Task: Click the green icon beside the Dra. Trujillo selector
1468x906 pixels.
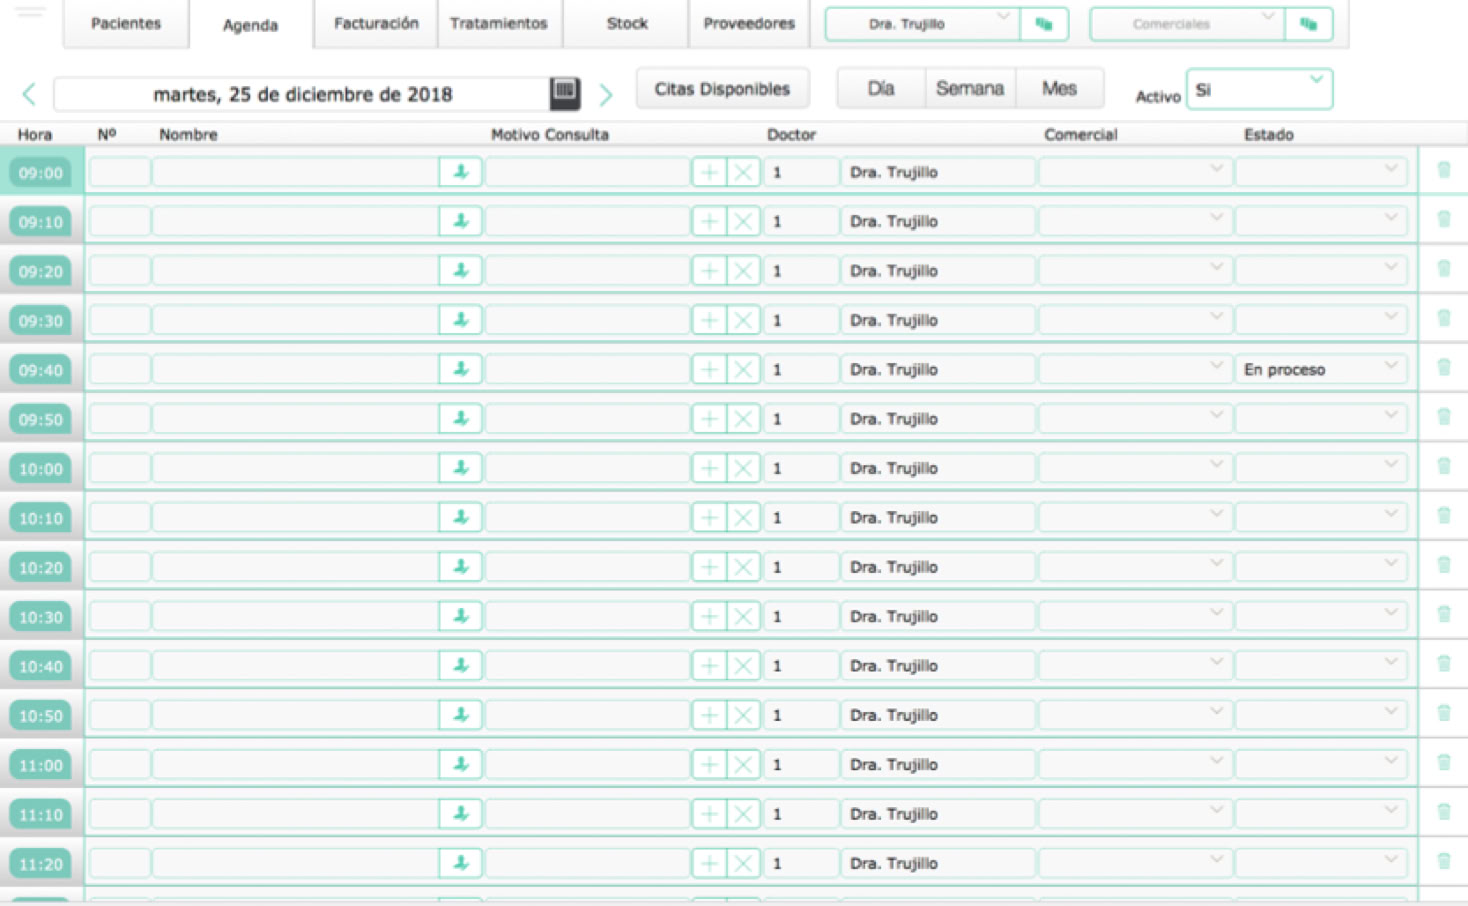Action: 1044,24
